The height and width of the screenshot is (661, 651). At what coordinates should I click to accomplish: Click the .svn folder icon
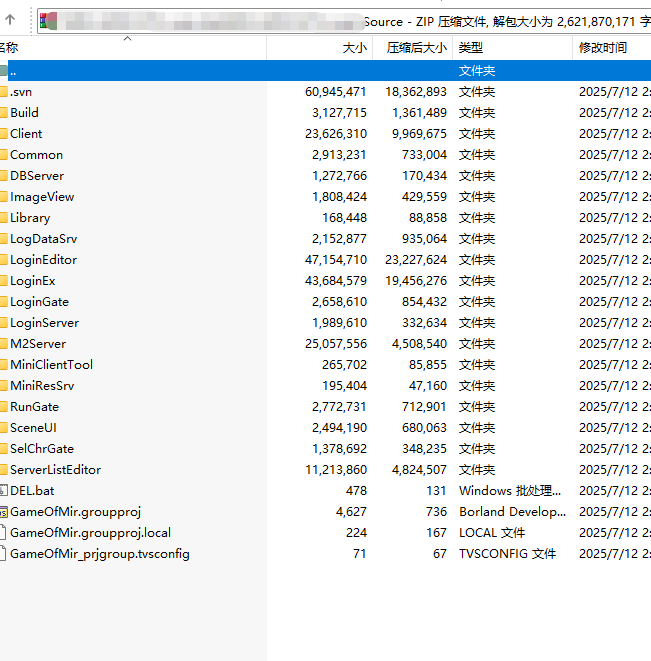(4, 91)
